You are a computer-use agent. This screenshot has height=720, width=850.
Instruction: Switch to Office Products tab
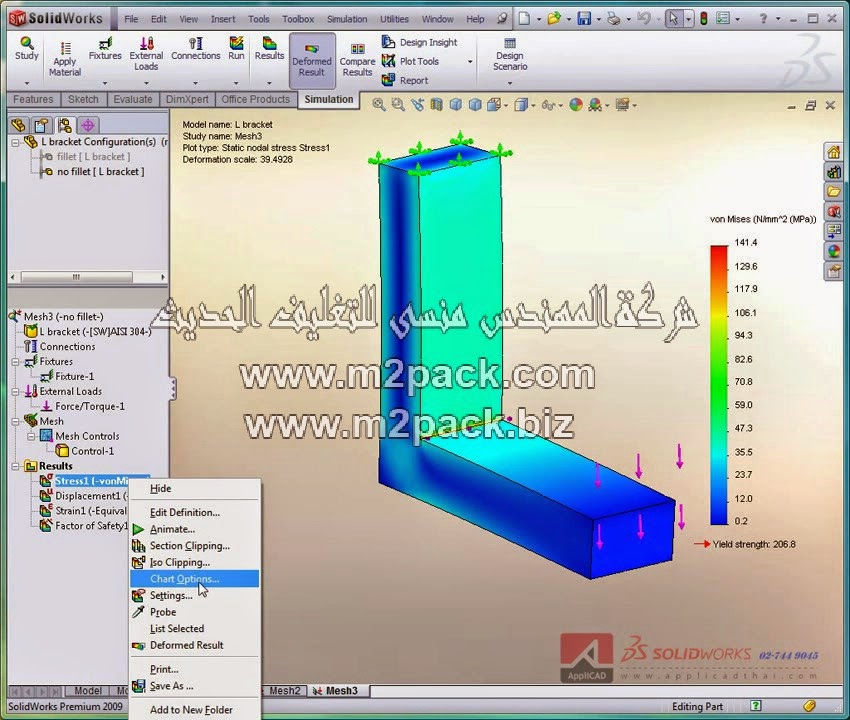click(x=255, y=99)
